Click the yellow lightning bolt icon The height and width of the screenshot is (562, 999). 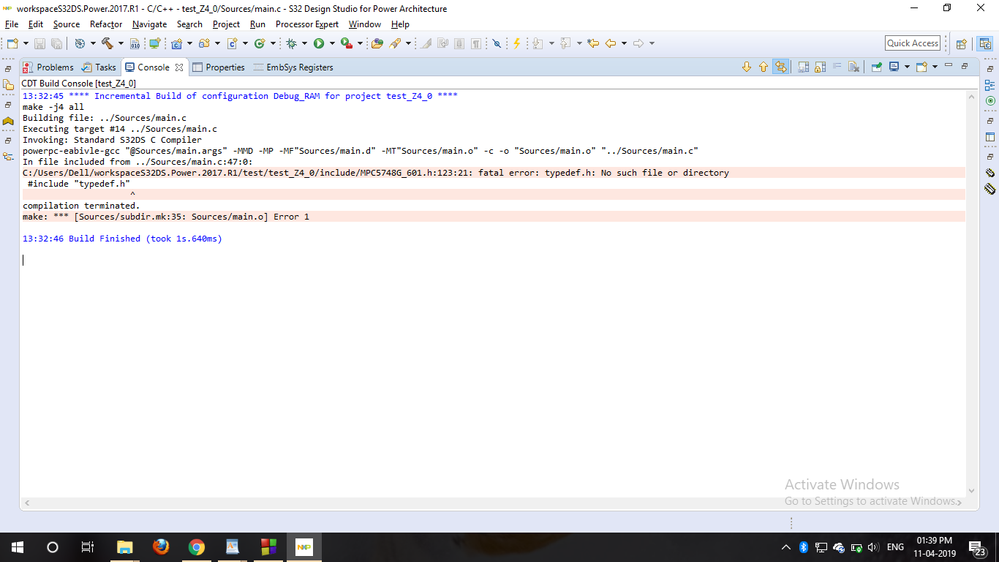[517, 43]
